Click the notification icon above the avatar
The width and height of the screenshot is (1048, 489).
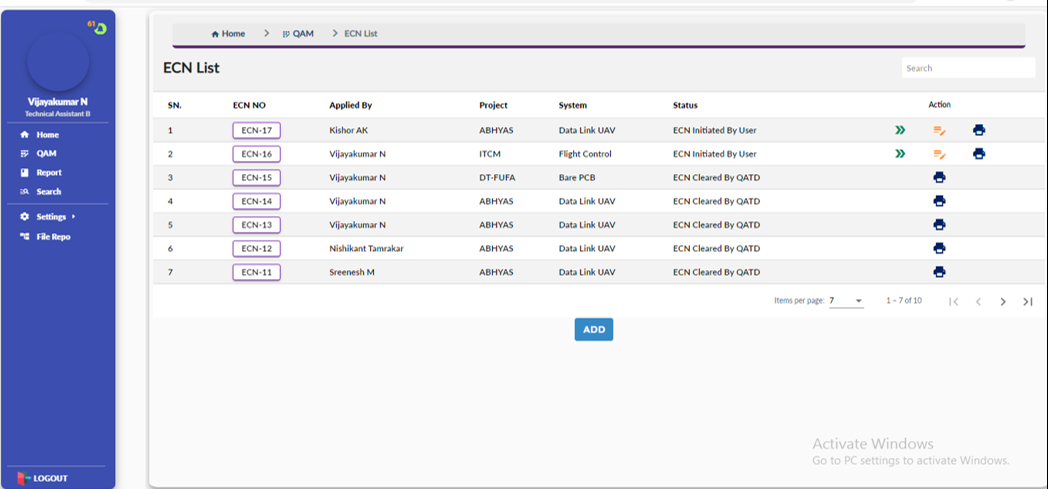point(99,27)
